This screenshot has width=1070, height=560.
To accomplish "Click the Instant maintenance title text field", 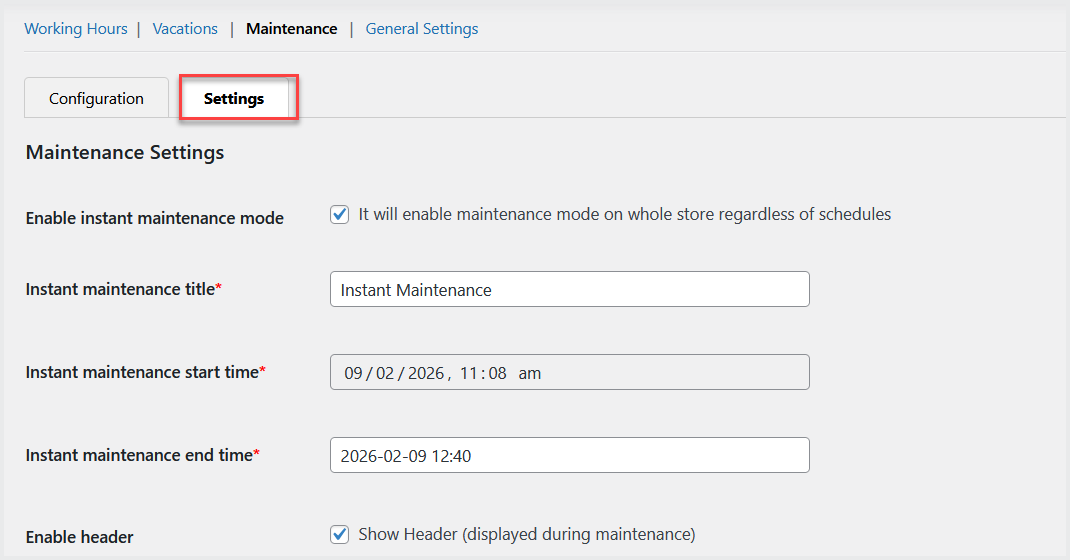I will (569, 290).
